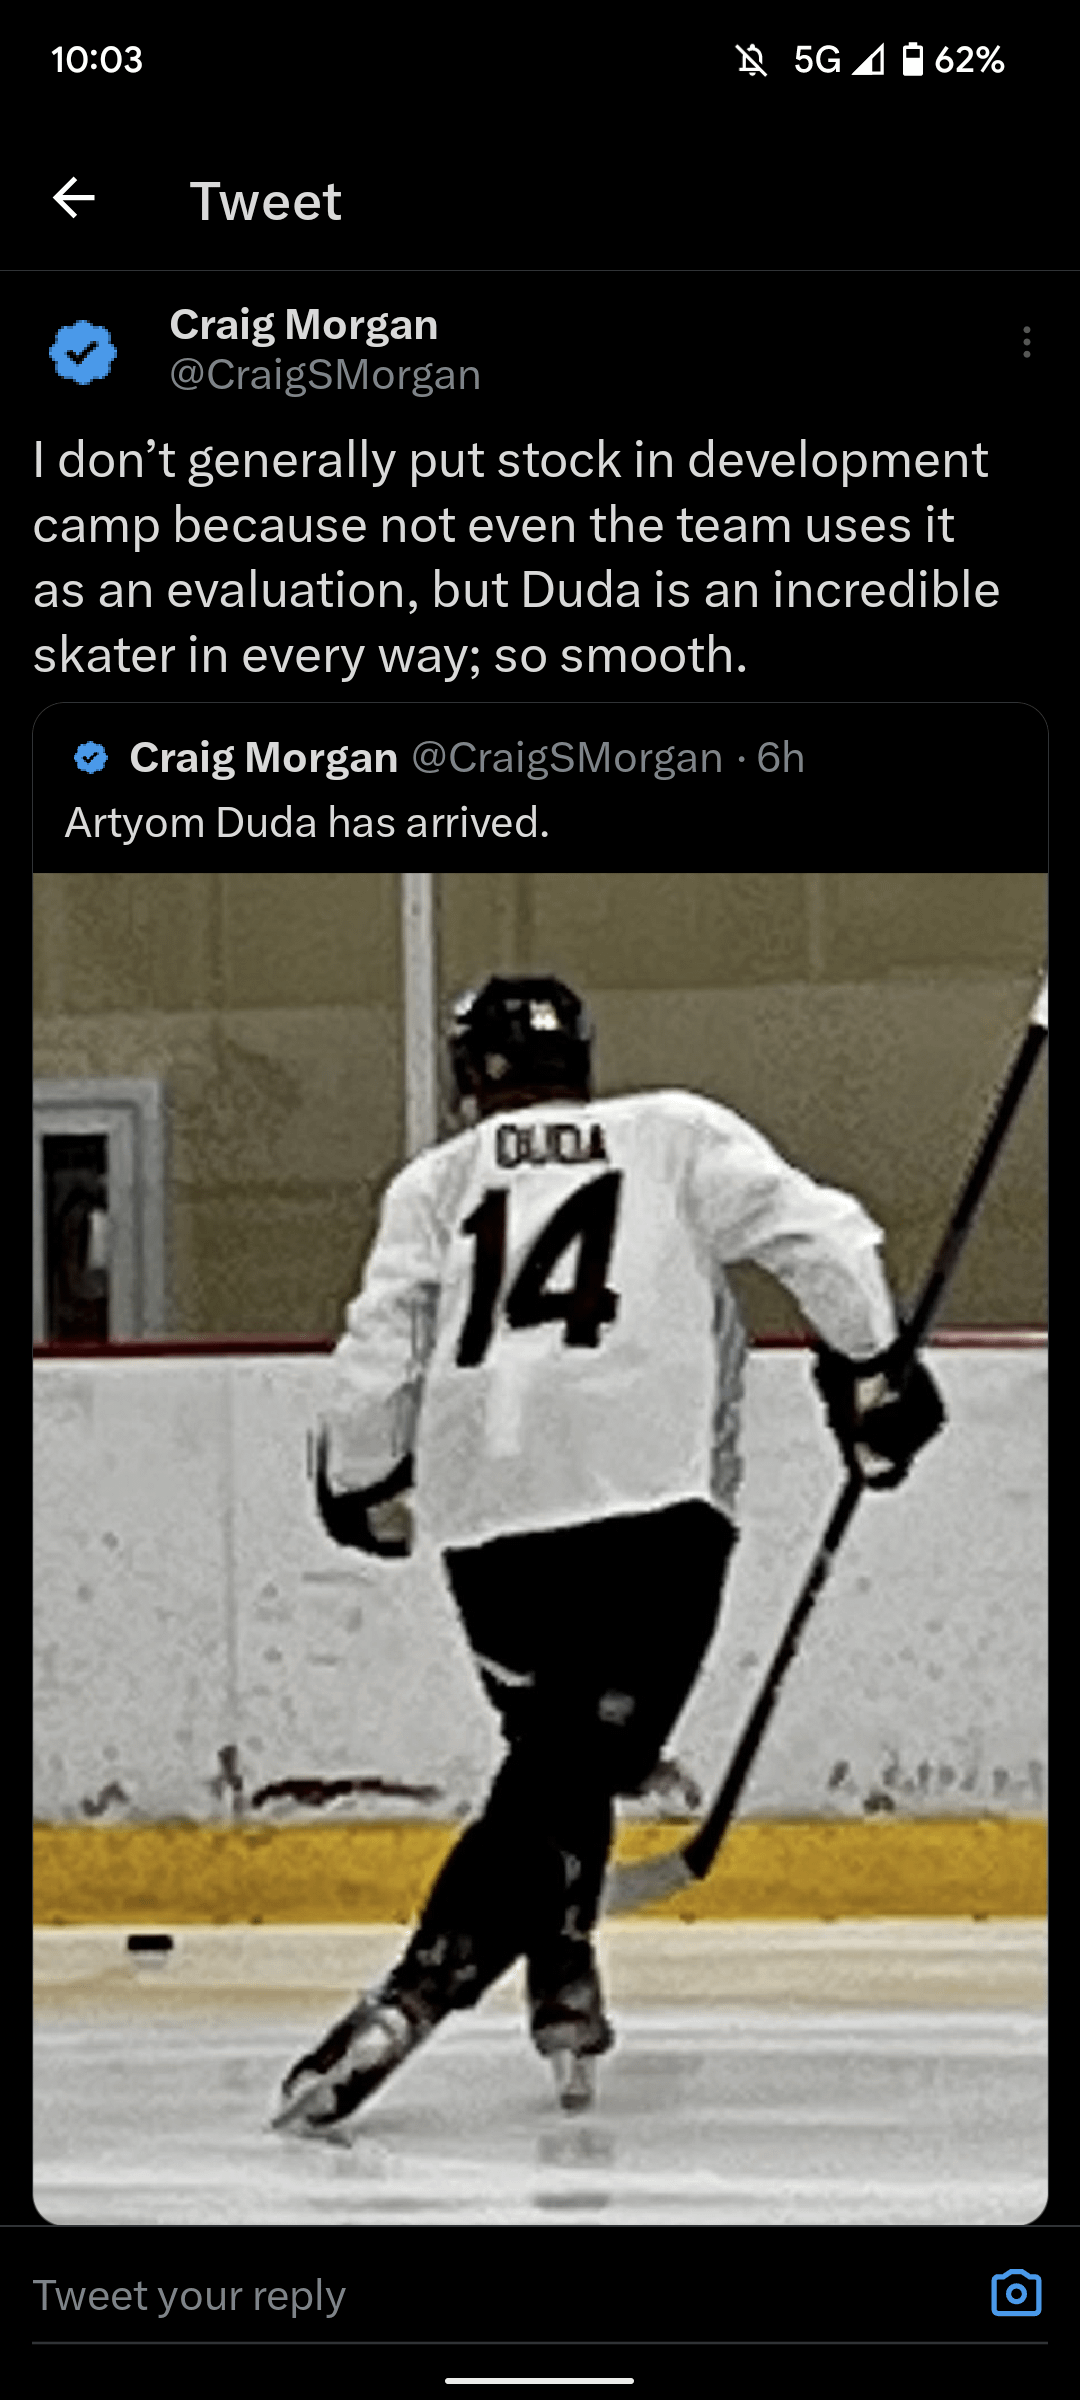Tap the small verified avatar in quoted tweet

click(x=91, y=758)
